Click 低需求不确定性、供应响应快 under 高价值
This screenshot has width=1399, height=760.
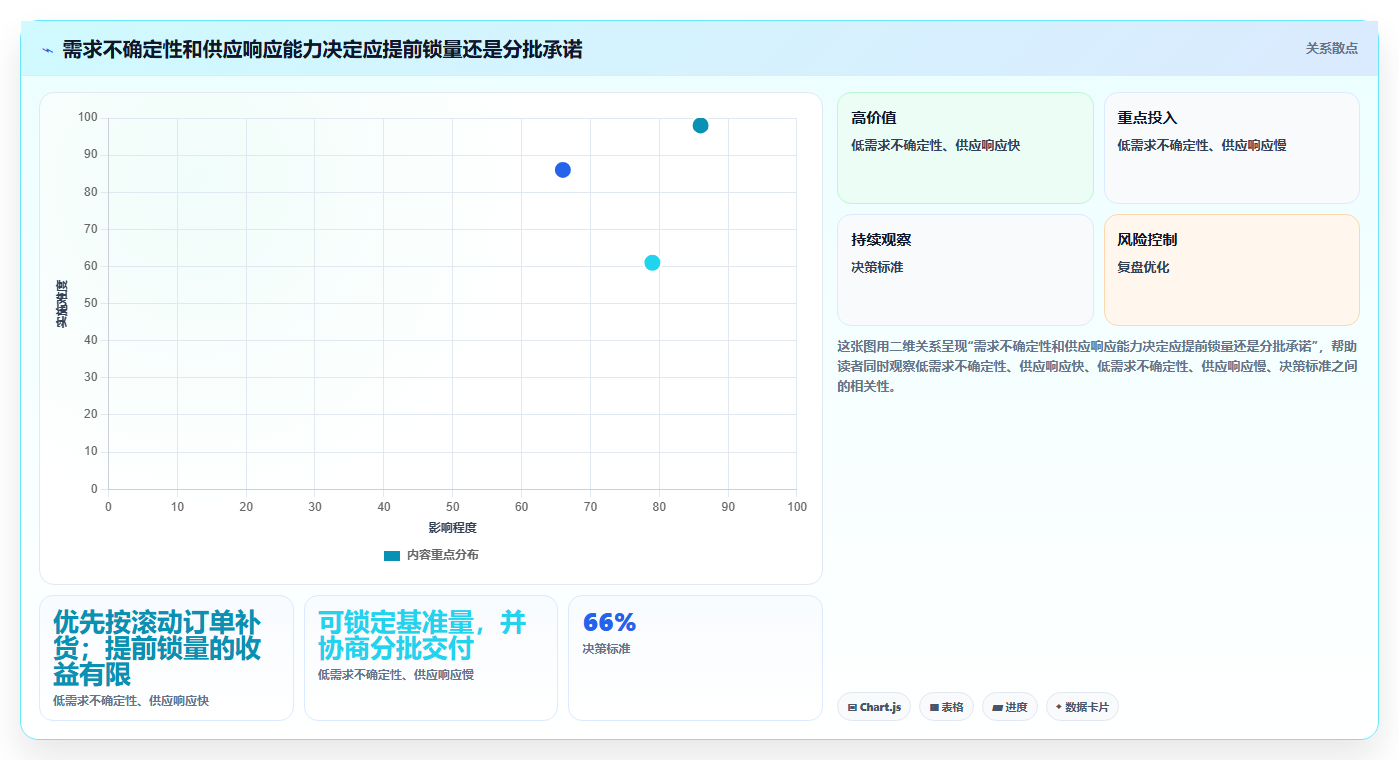pyautogui.click(x=935, y=145)
